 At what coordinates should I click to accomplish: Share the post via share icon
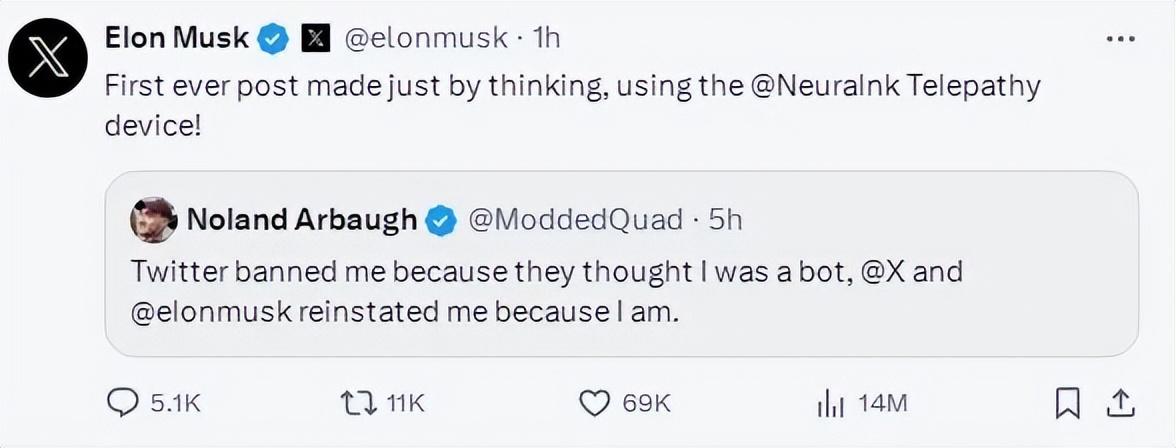click(1121, 402)
